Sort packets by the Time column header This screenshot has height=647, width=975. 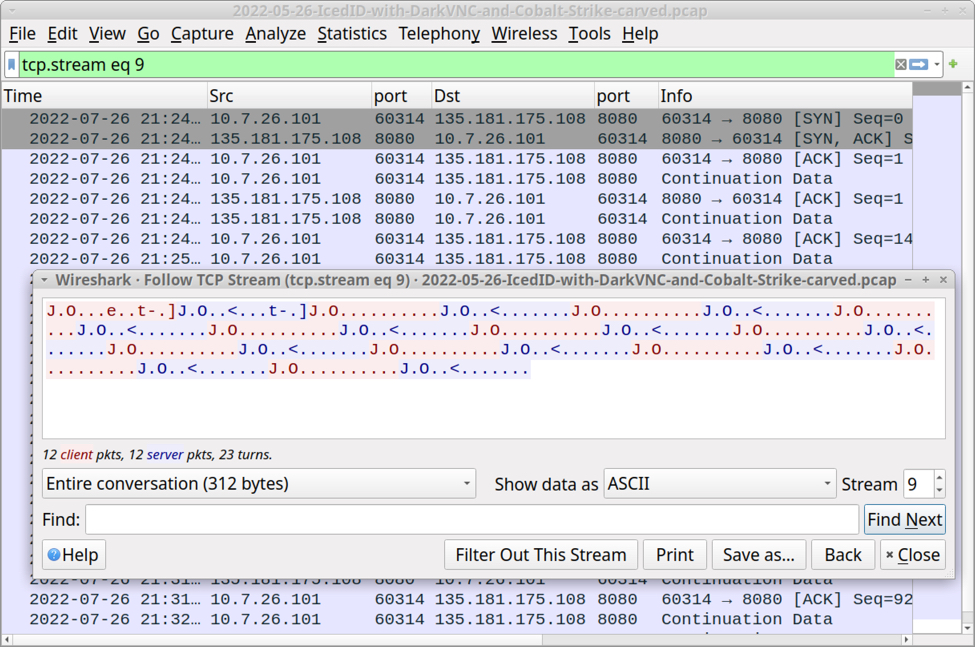tap(104, 96)
